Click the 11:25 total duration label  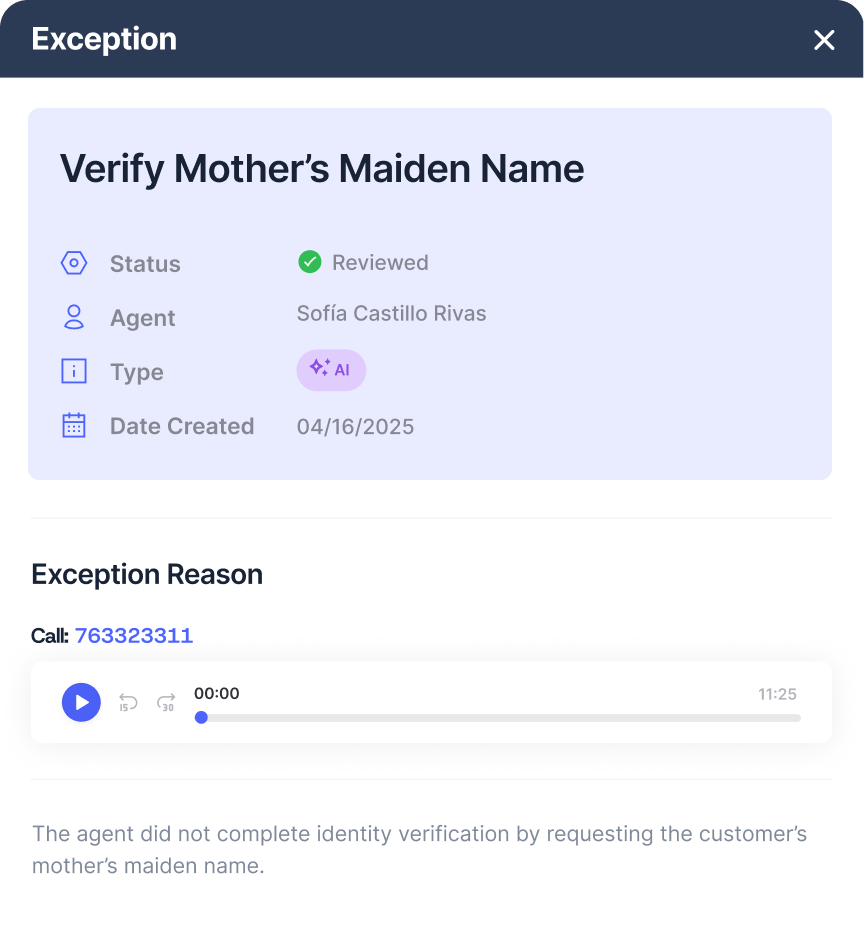[x=777, y=694]
